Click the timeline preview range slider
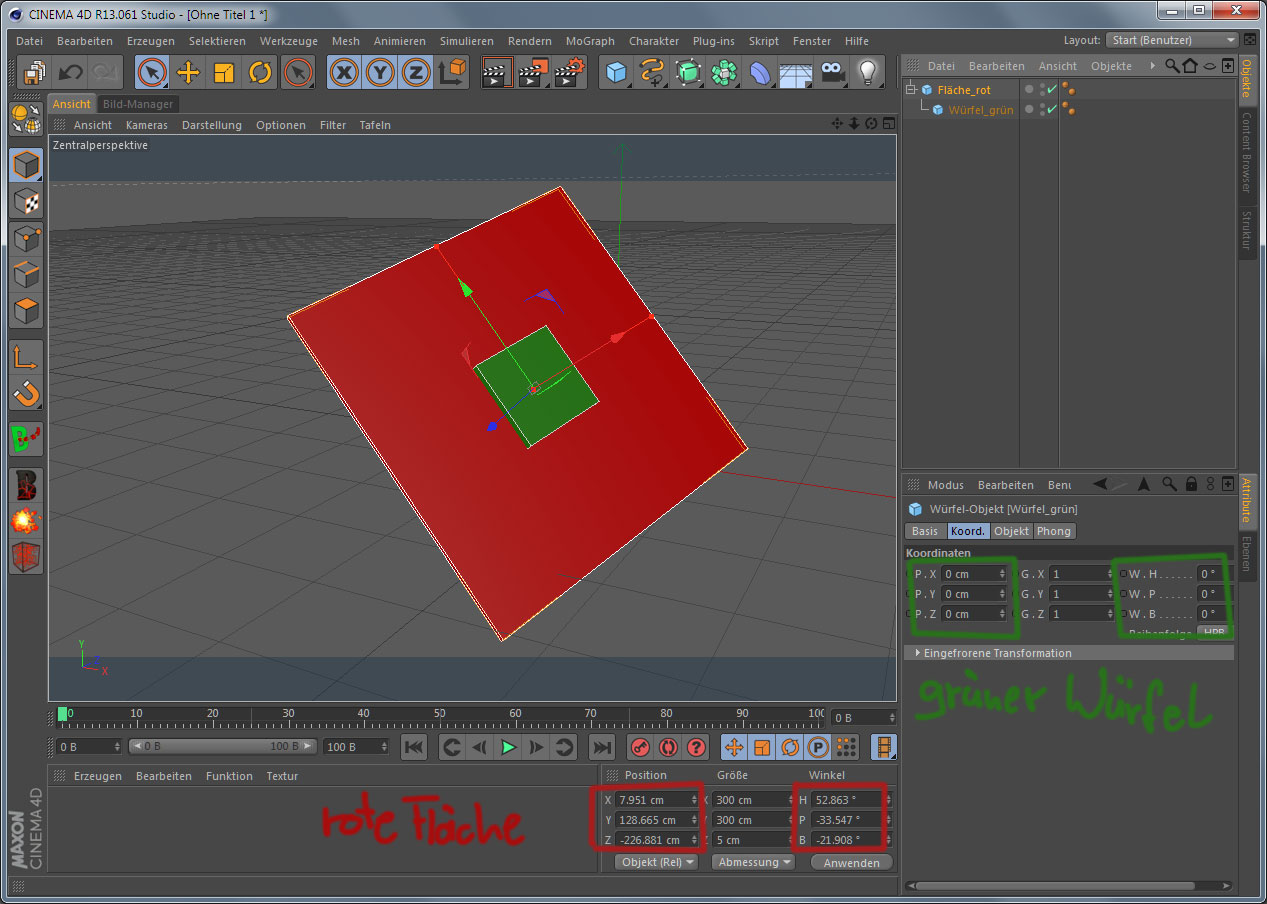 [223, 747]
